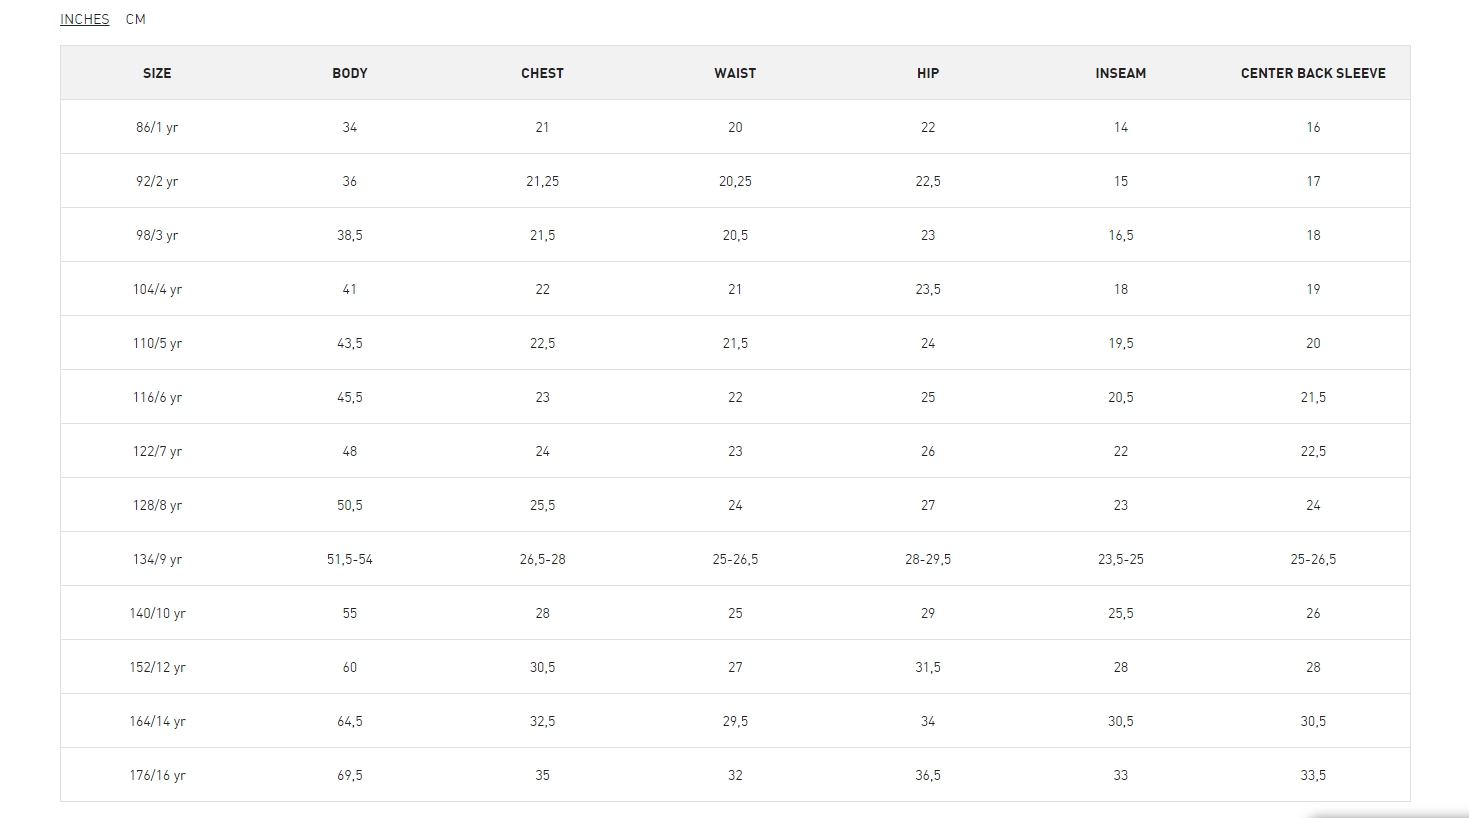Select the 176/16 yr size row
Image resolution: width=1469 pixels, height=818 pixels.
click(735, 775)
